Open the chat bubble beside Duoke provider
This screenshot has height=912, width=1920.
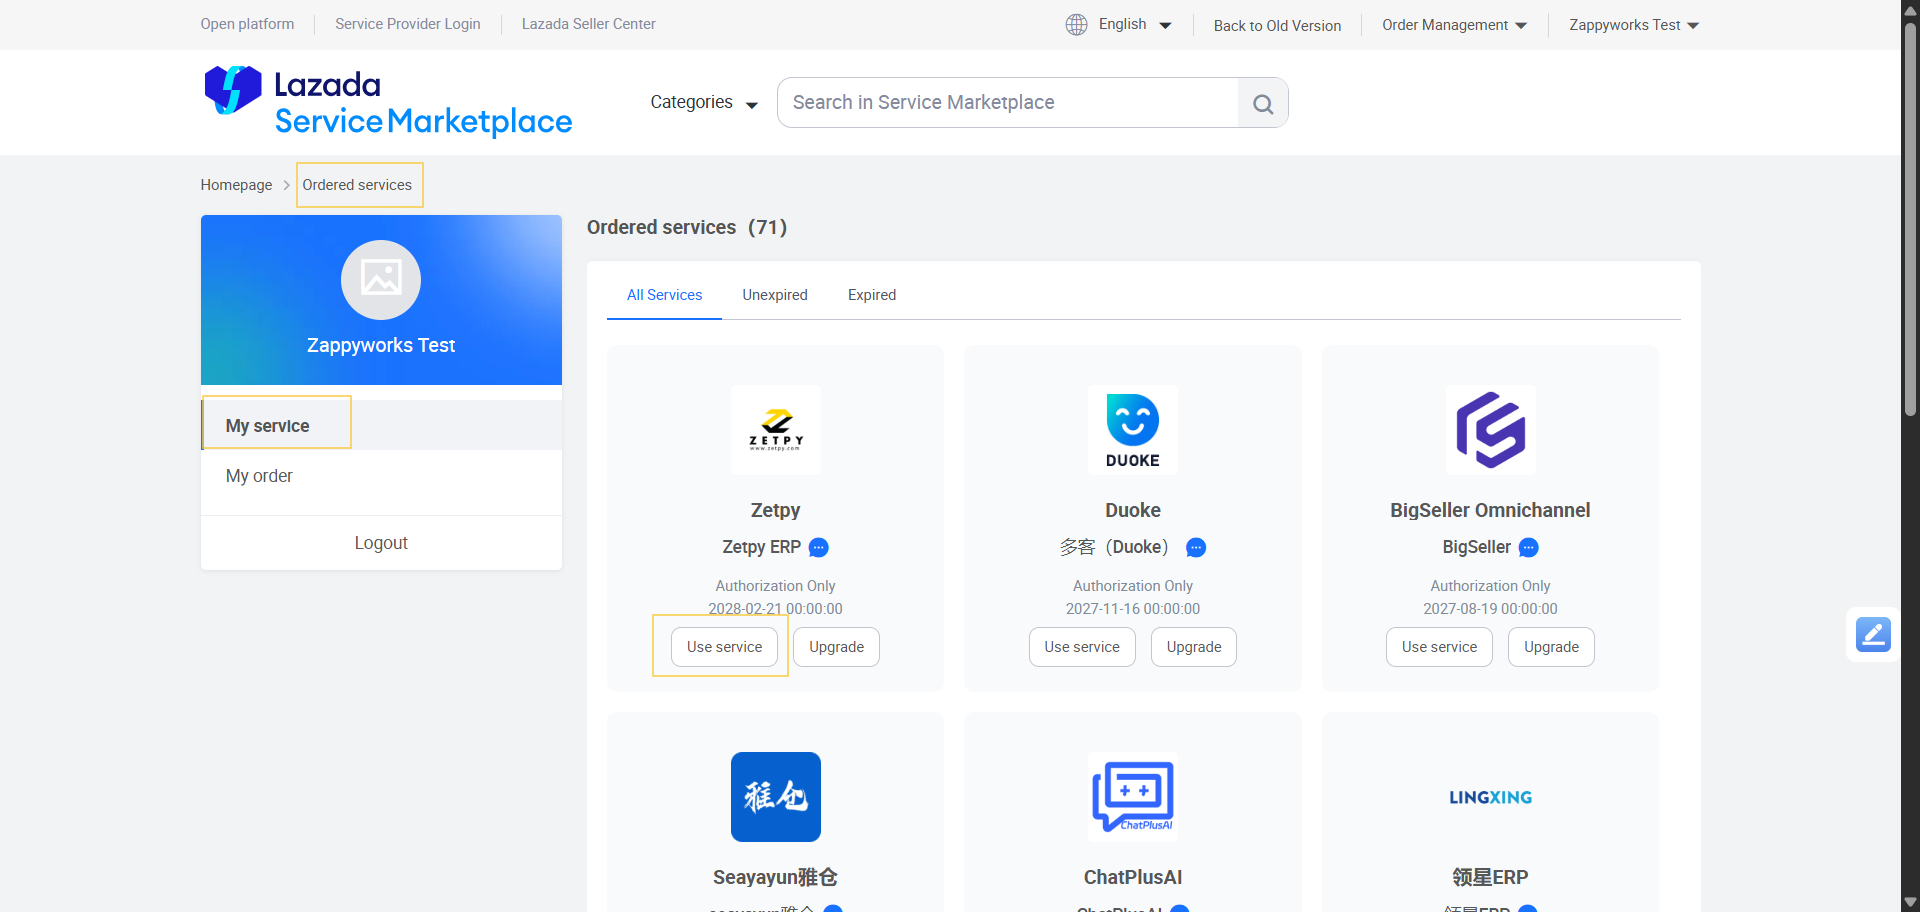[x=1196, y=548]
